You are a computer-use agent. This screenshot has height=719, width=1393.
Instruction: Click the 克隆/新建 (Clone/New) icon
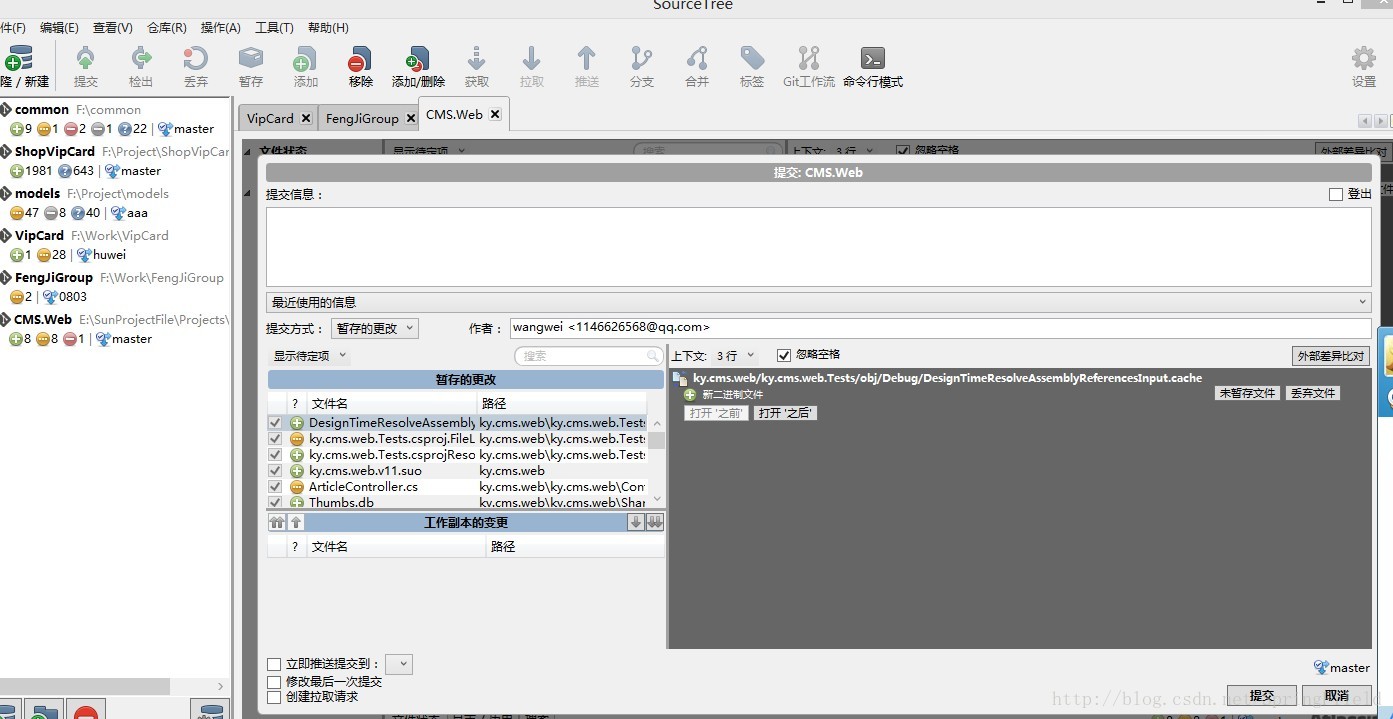[22, 66]
